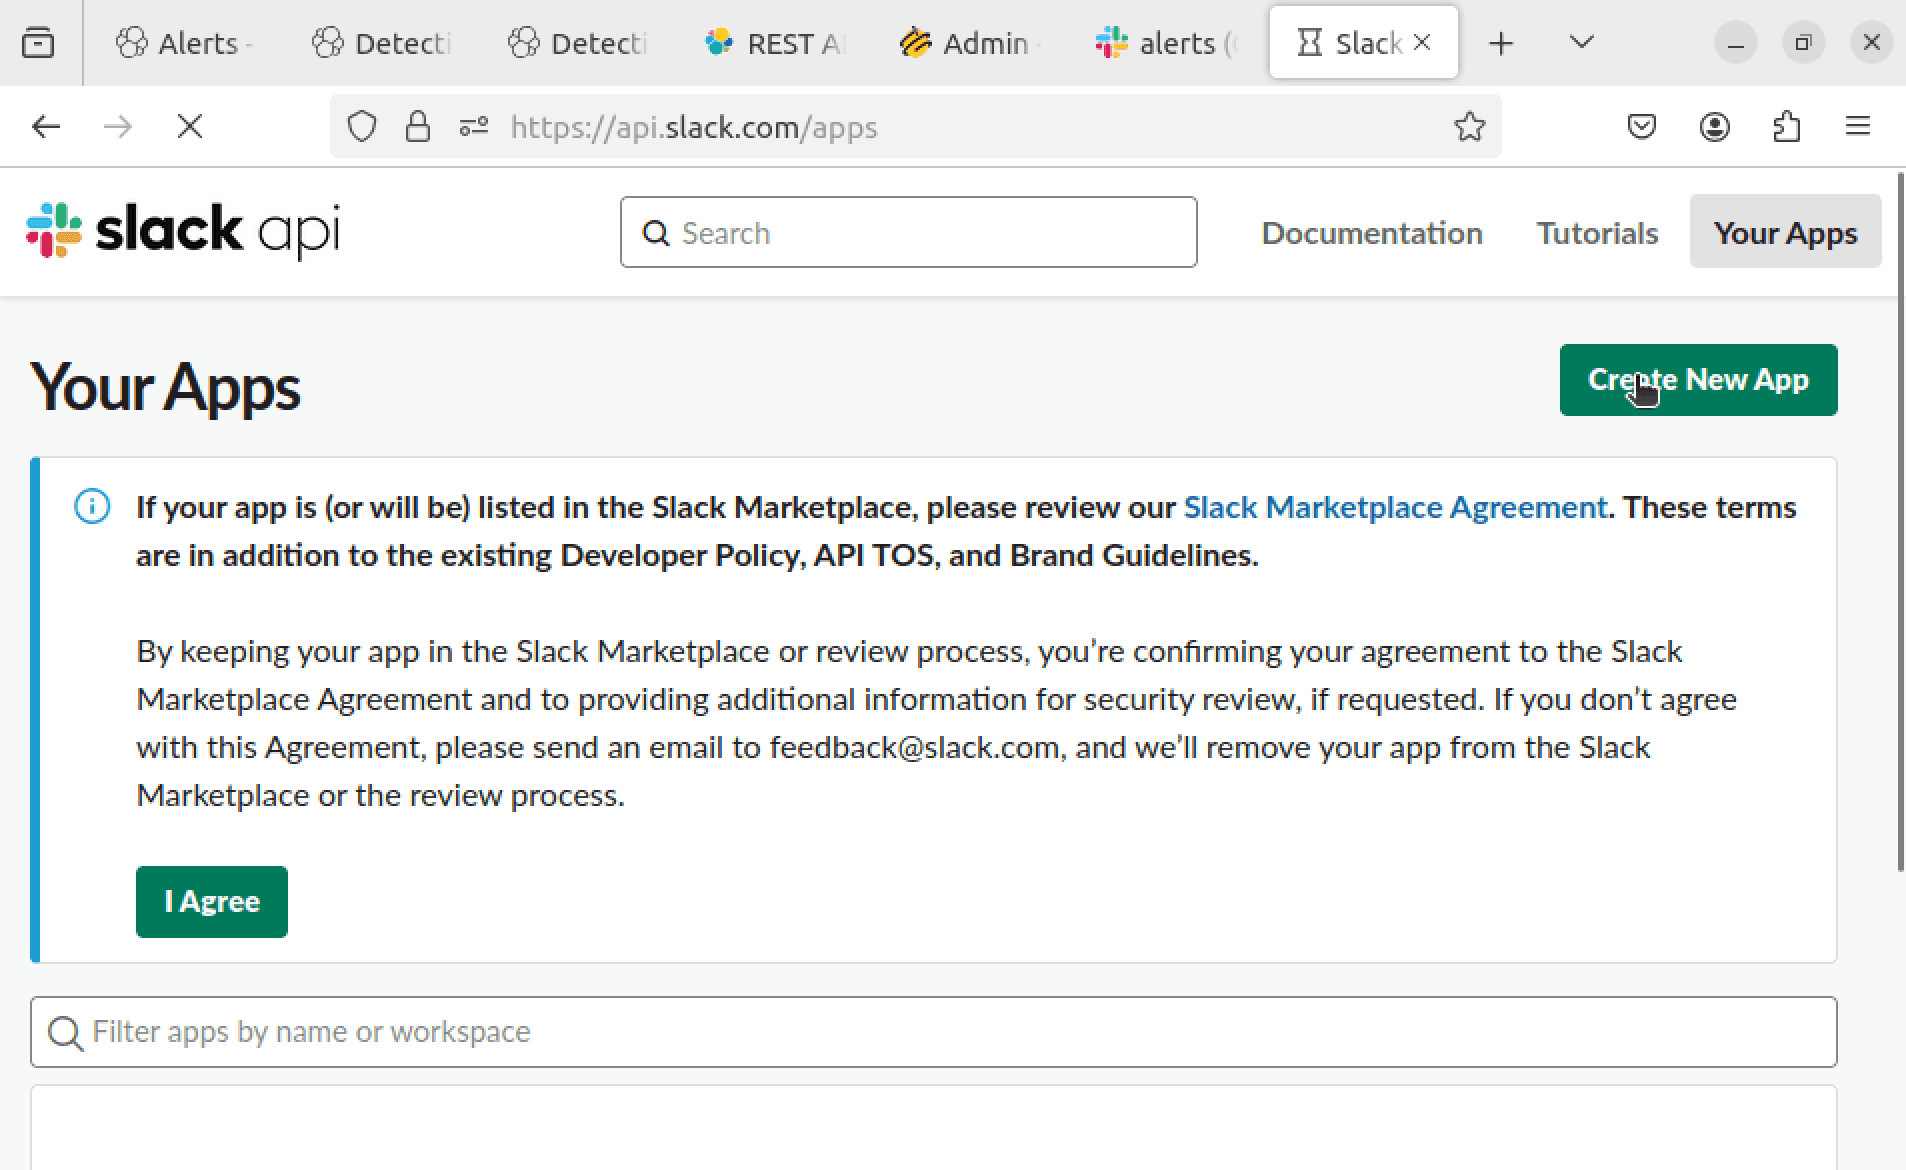Viewport: 1906px width, 1170px height.
Task: Switch to the second Detecti browser tab
Action: point(577,43)
